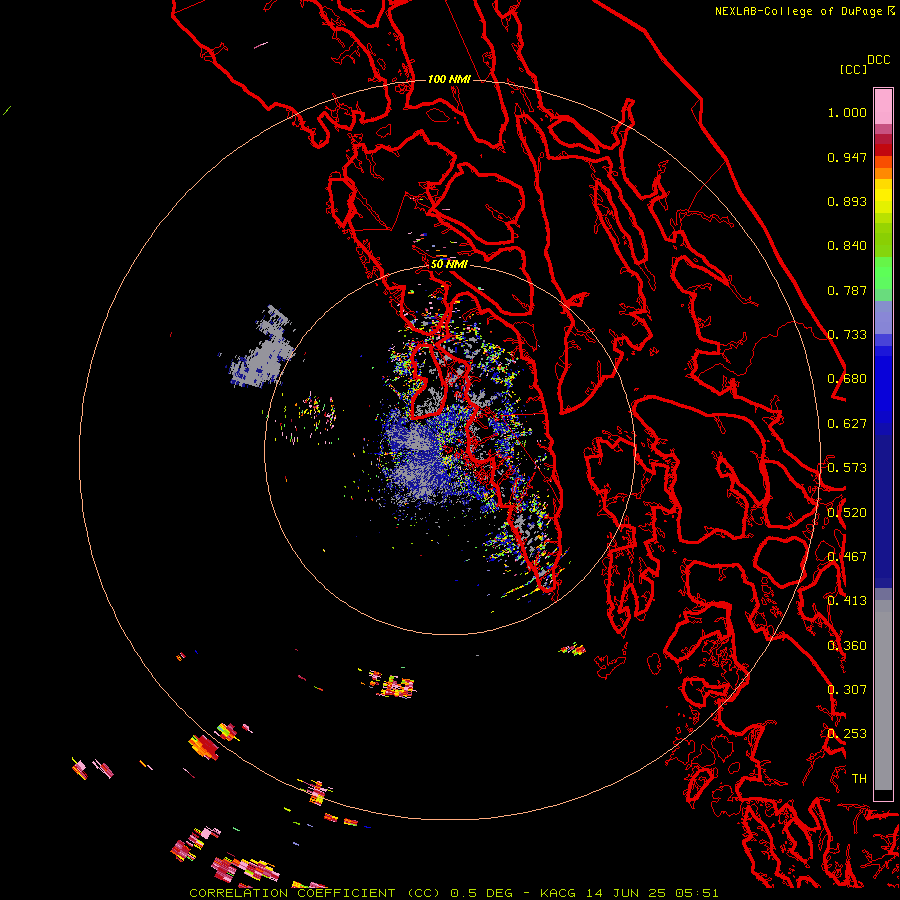900x900 pixels.
Task: Select the 0.627 scale value
Action: tap(847, 424)
